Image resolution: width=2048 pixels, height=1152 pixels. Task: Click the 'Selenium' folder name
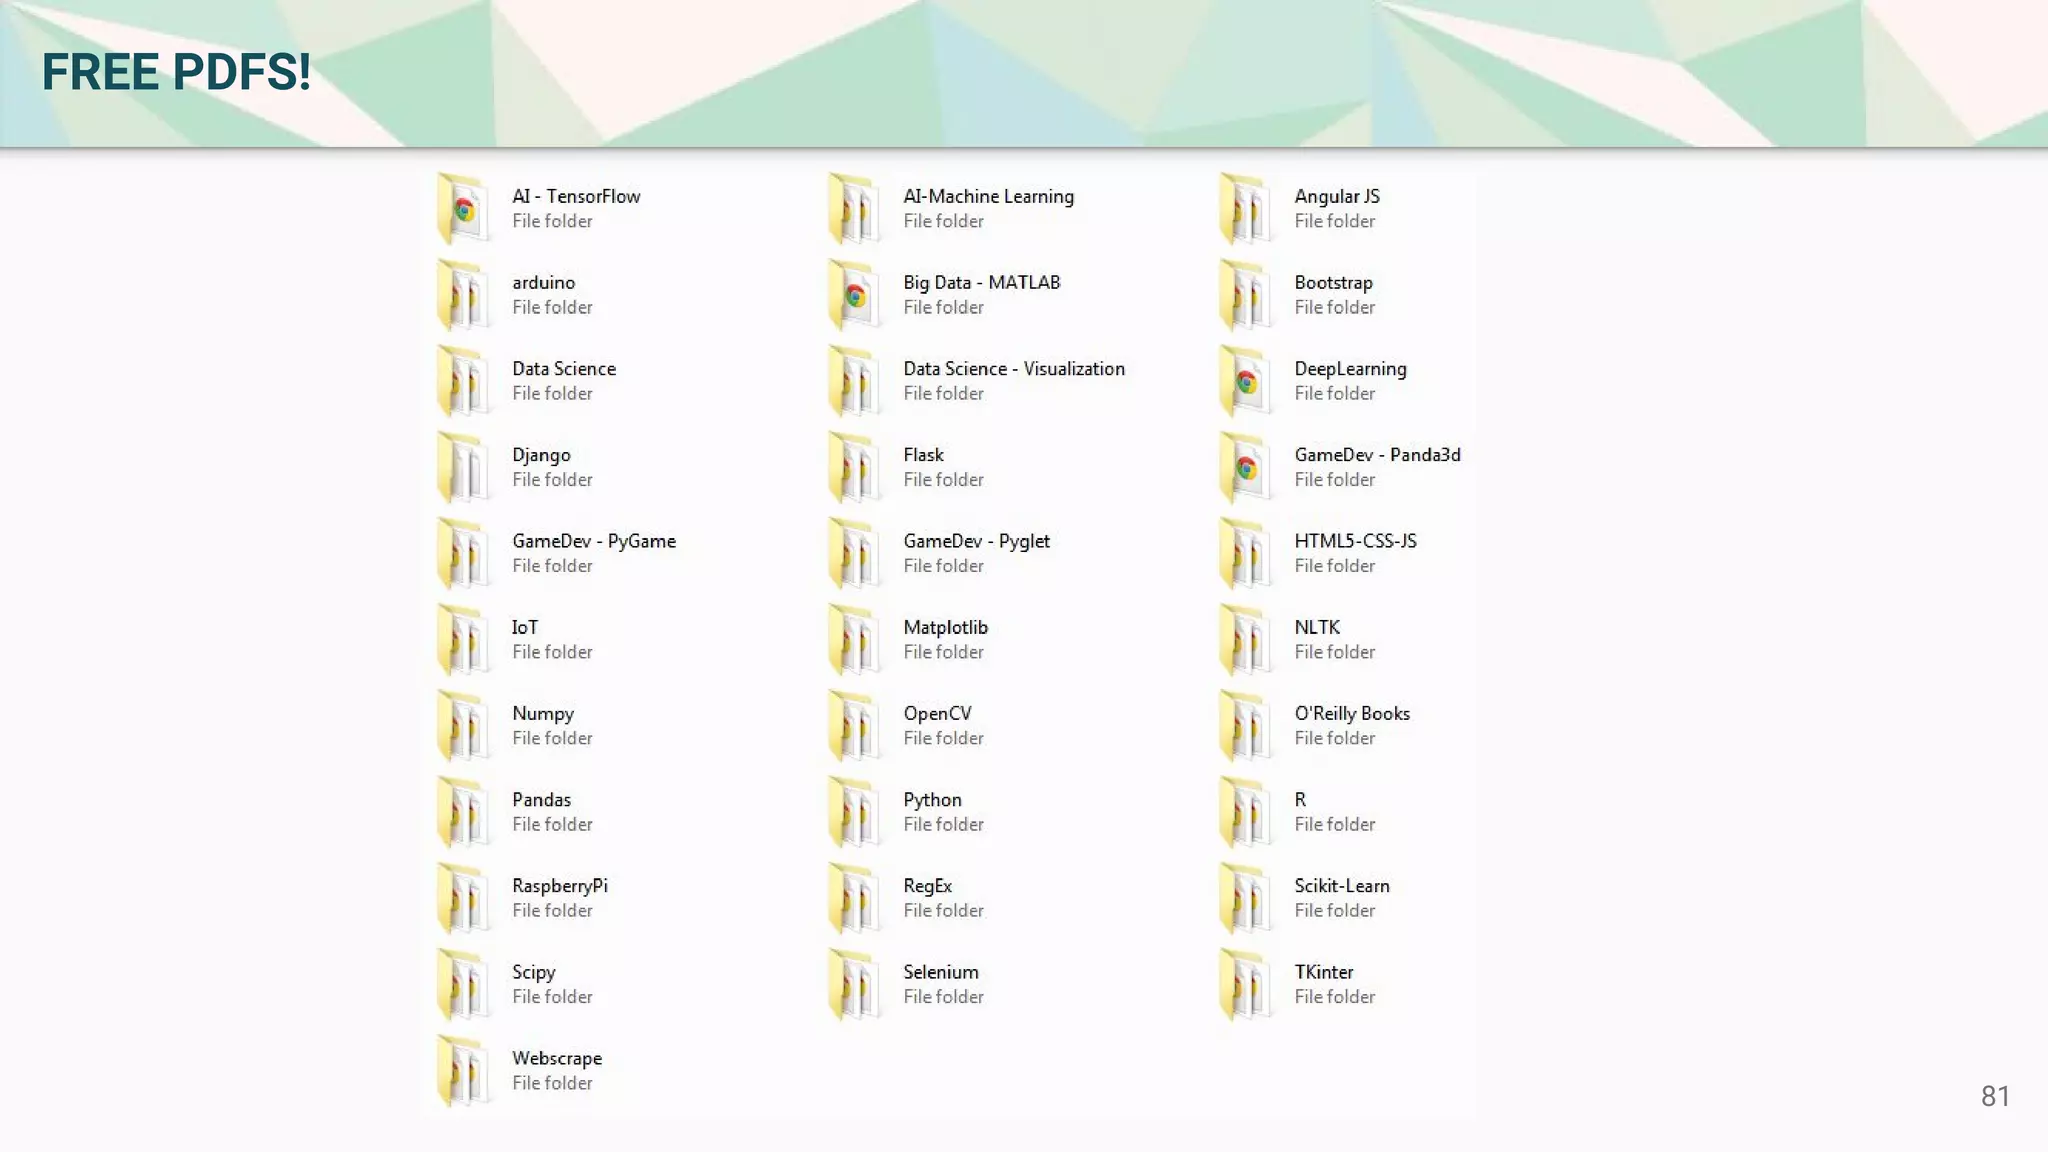[941, 971]
